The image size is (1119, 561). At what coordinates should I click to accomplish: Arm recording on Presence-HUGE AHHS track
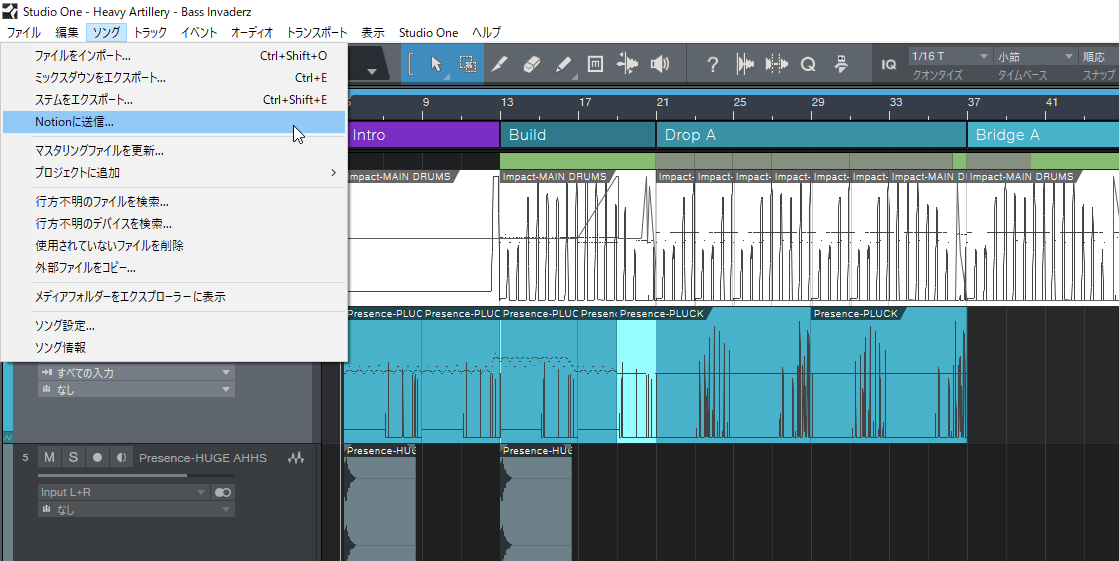pyautogui.click(x=97, y=458)
